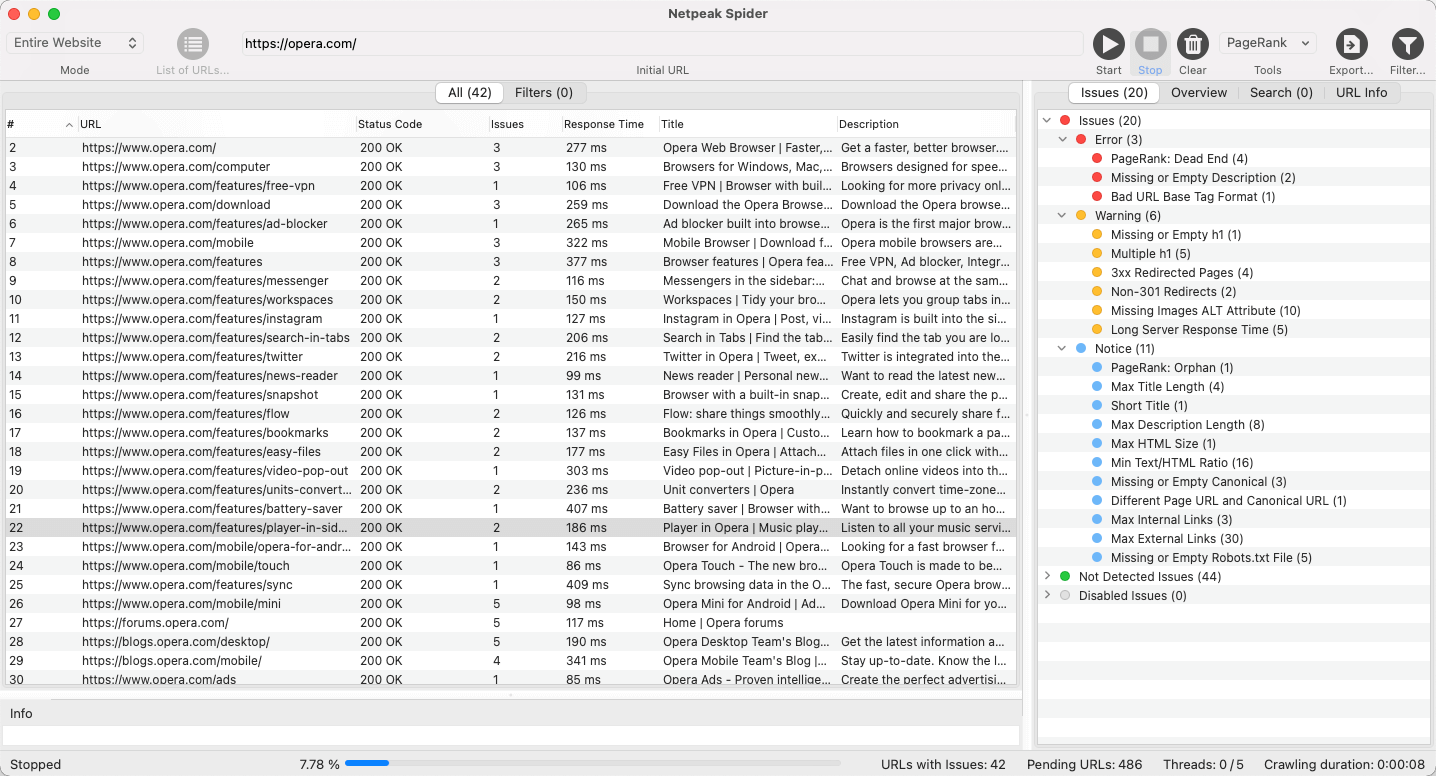Click orange dot beside 3xx Redirected Pages
Image resolution: width=1436 pixels, height=776 pixels.
1097,273
